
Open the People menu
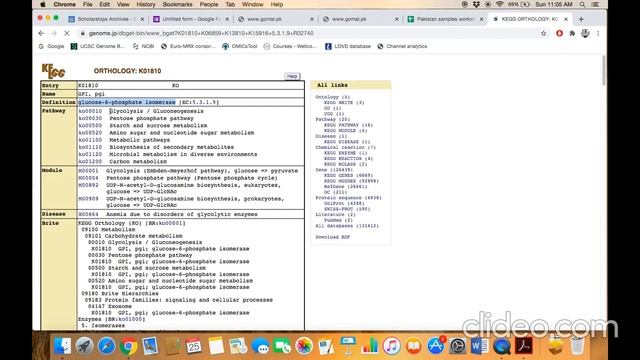tap(209, 4)
